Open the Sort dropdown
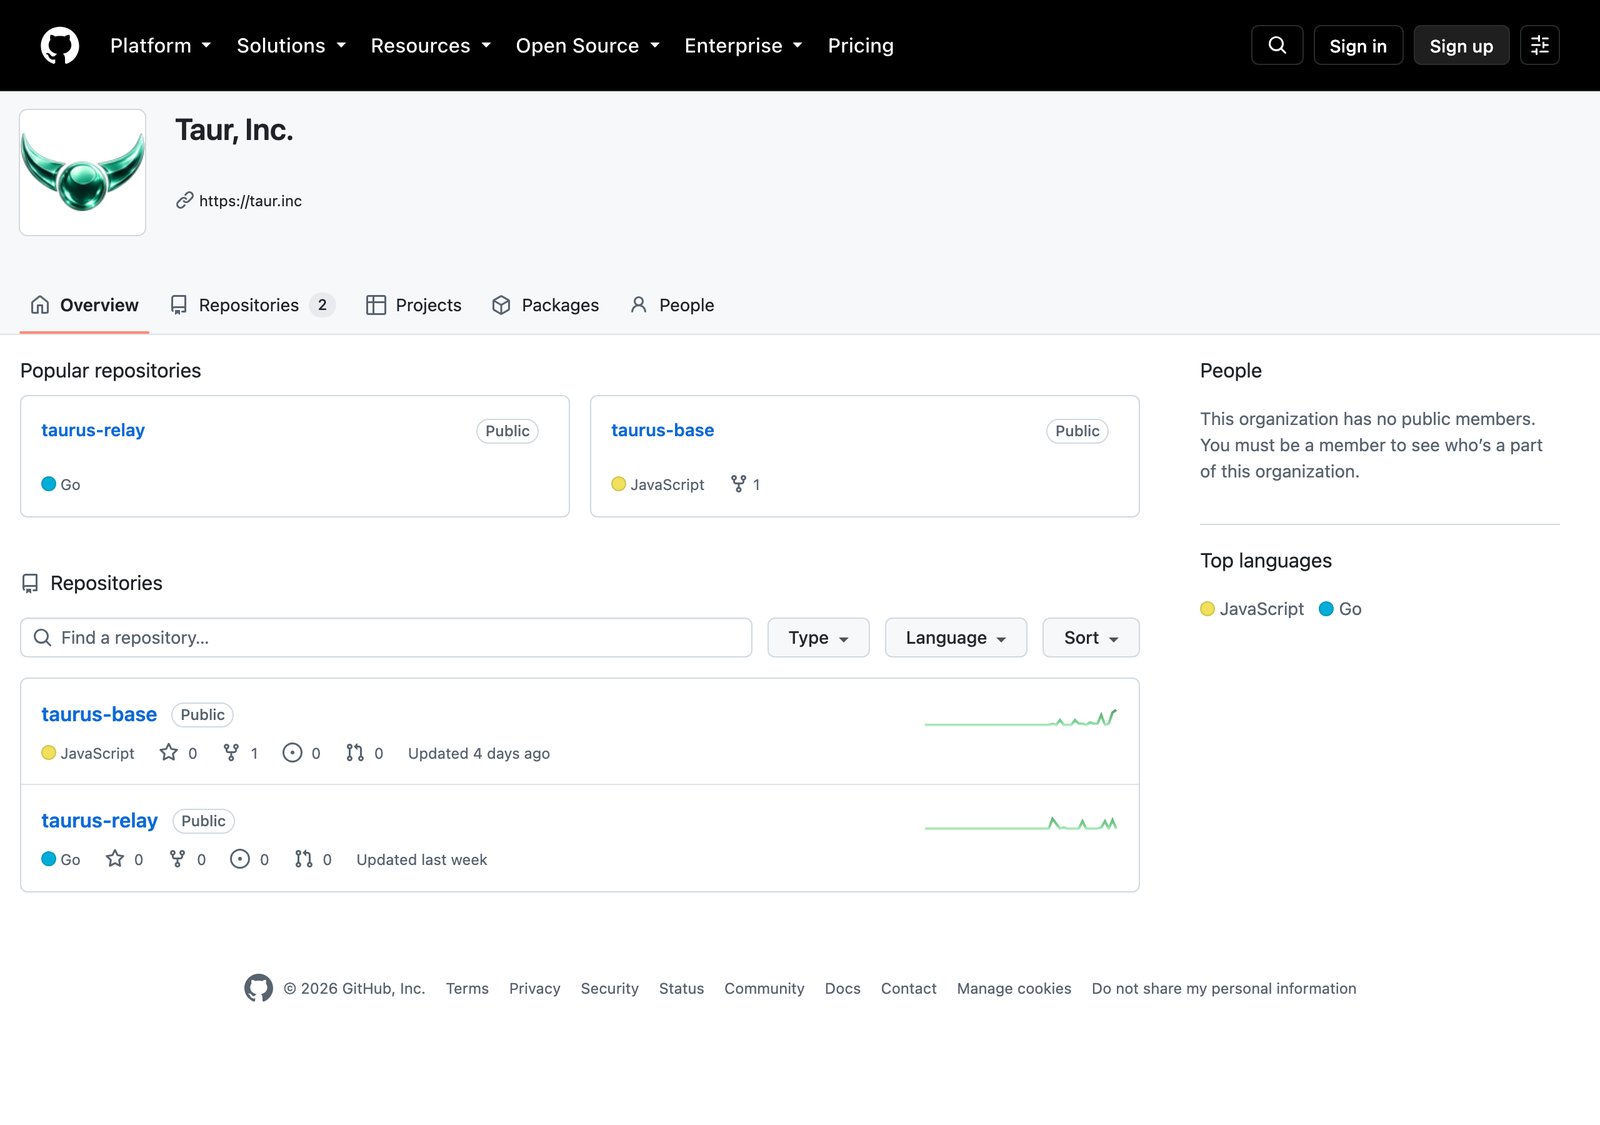This screenshot has width=1600, height=1125. [1090, 637]
